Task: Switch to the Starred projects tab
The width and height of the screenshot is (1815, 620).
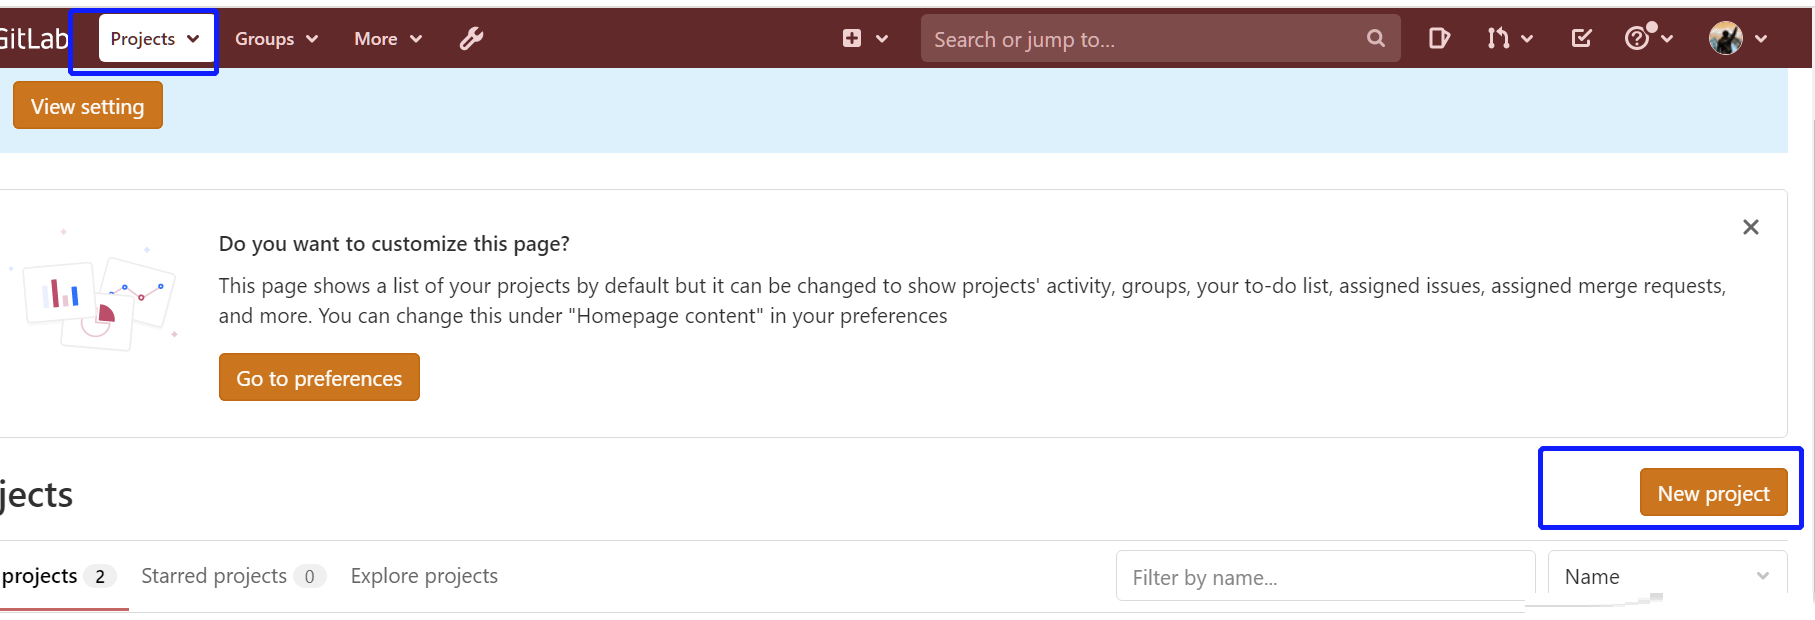Action: tap(233, 576)
